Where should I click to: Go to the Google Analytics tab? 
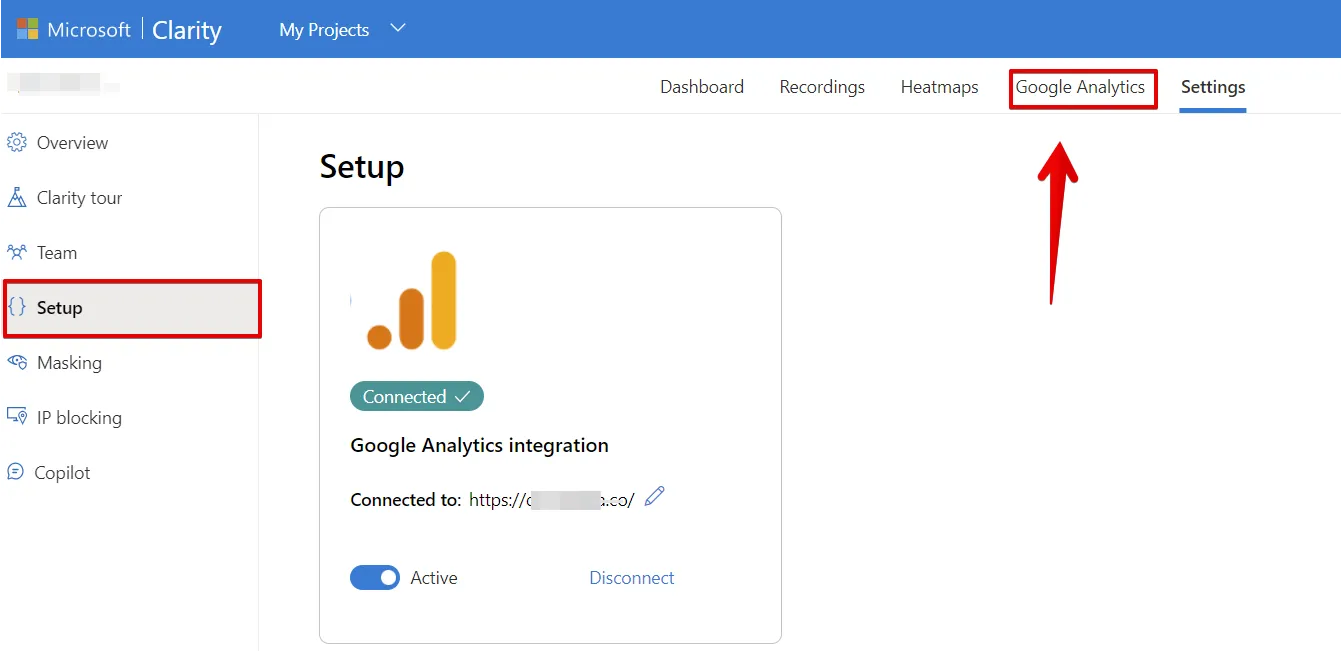pyautogui.click(x=1081, y=87)
